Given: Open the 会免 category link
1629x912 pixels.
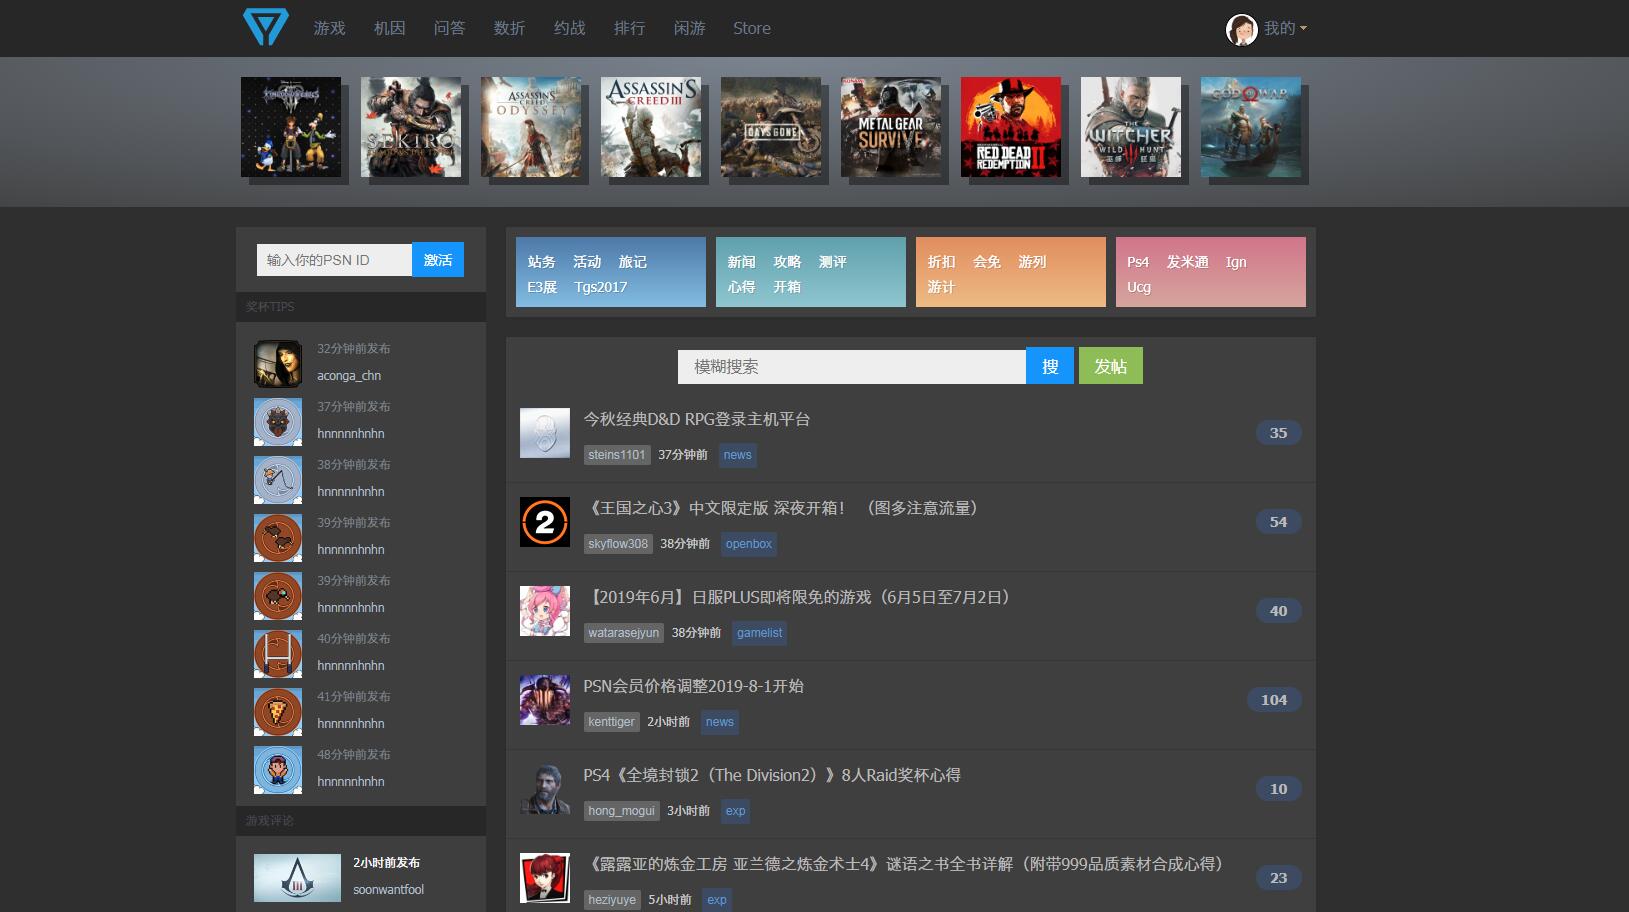Looking at the screenshot, I should coord(987,262).
